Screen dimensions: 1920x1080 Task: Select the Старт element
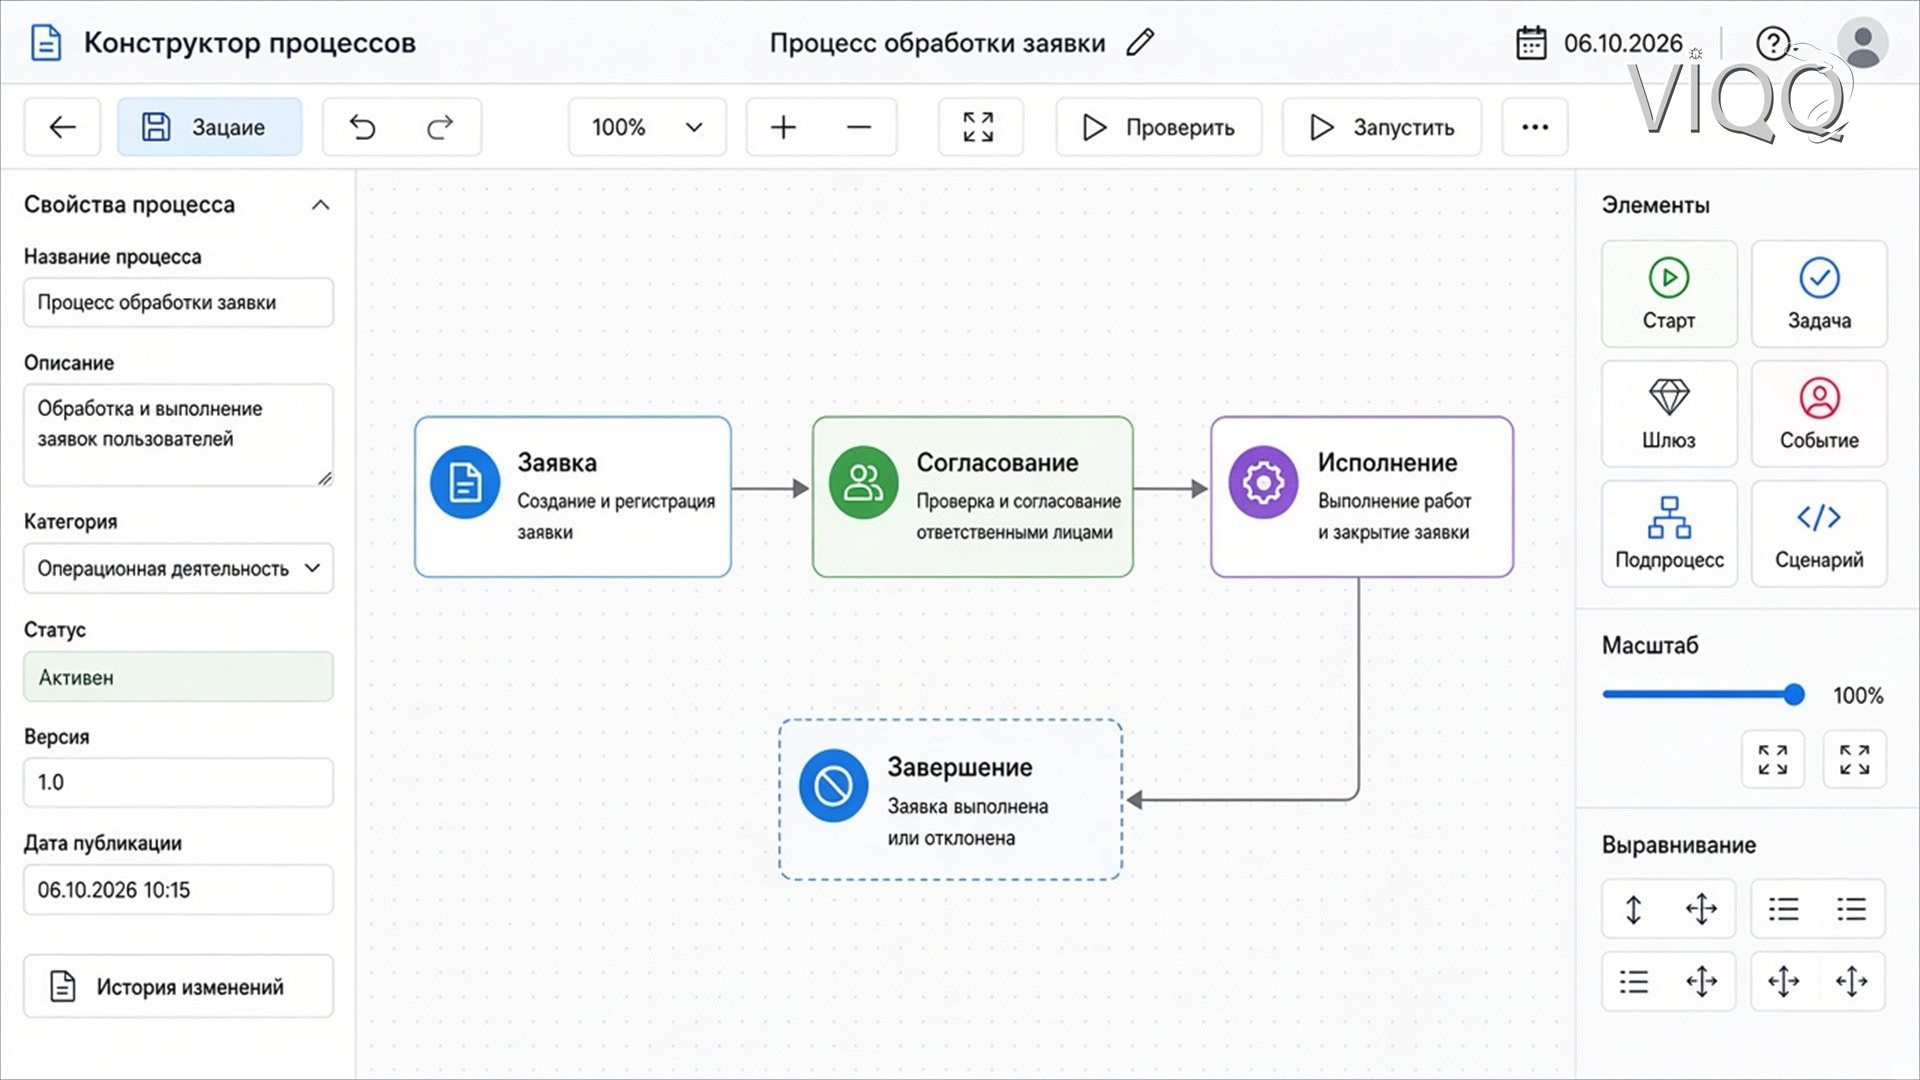coord(1669,294)
